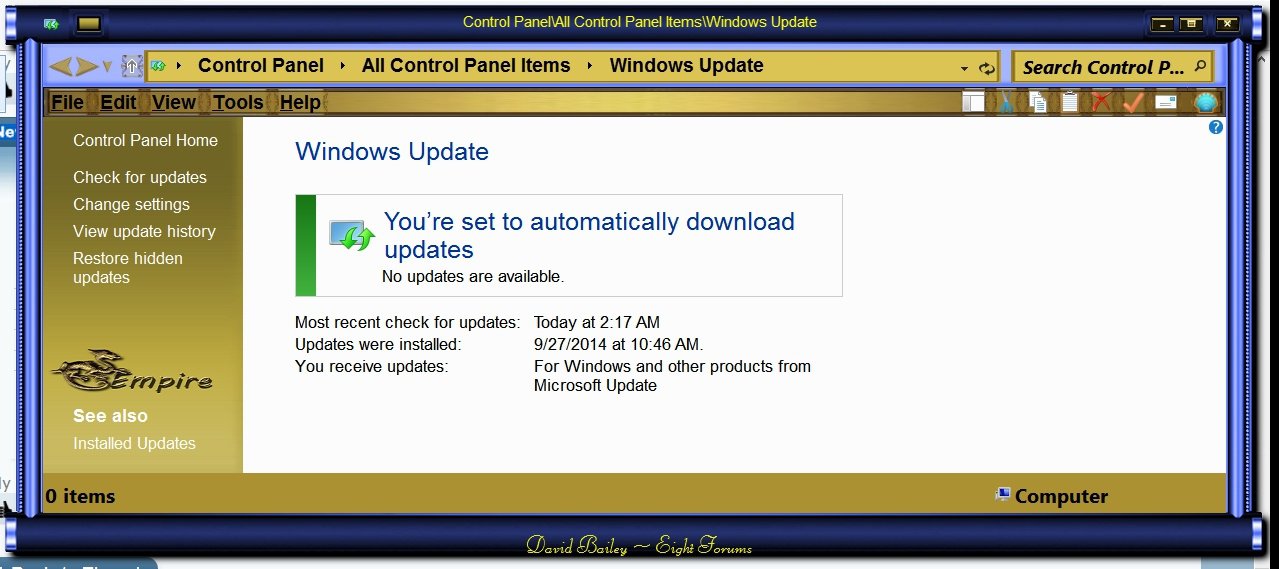Viewport: 1279px width, 569px height.
Task: Open the address bar history dropdown
Action: point(965,68)
